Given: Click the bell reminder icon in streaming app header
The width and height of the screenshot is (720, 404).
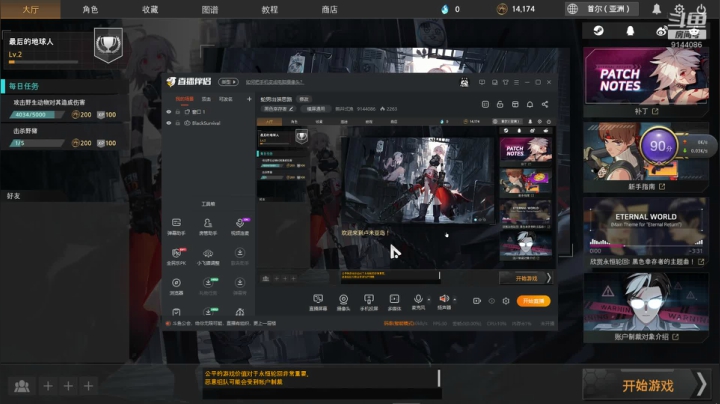Looking at the screenshot, I should (529, 104).
